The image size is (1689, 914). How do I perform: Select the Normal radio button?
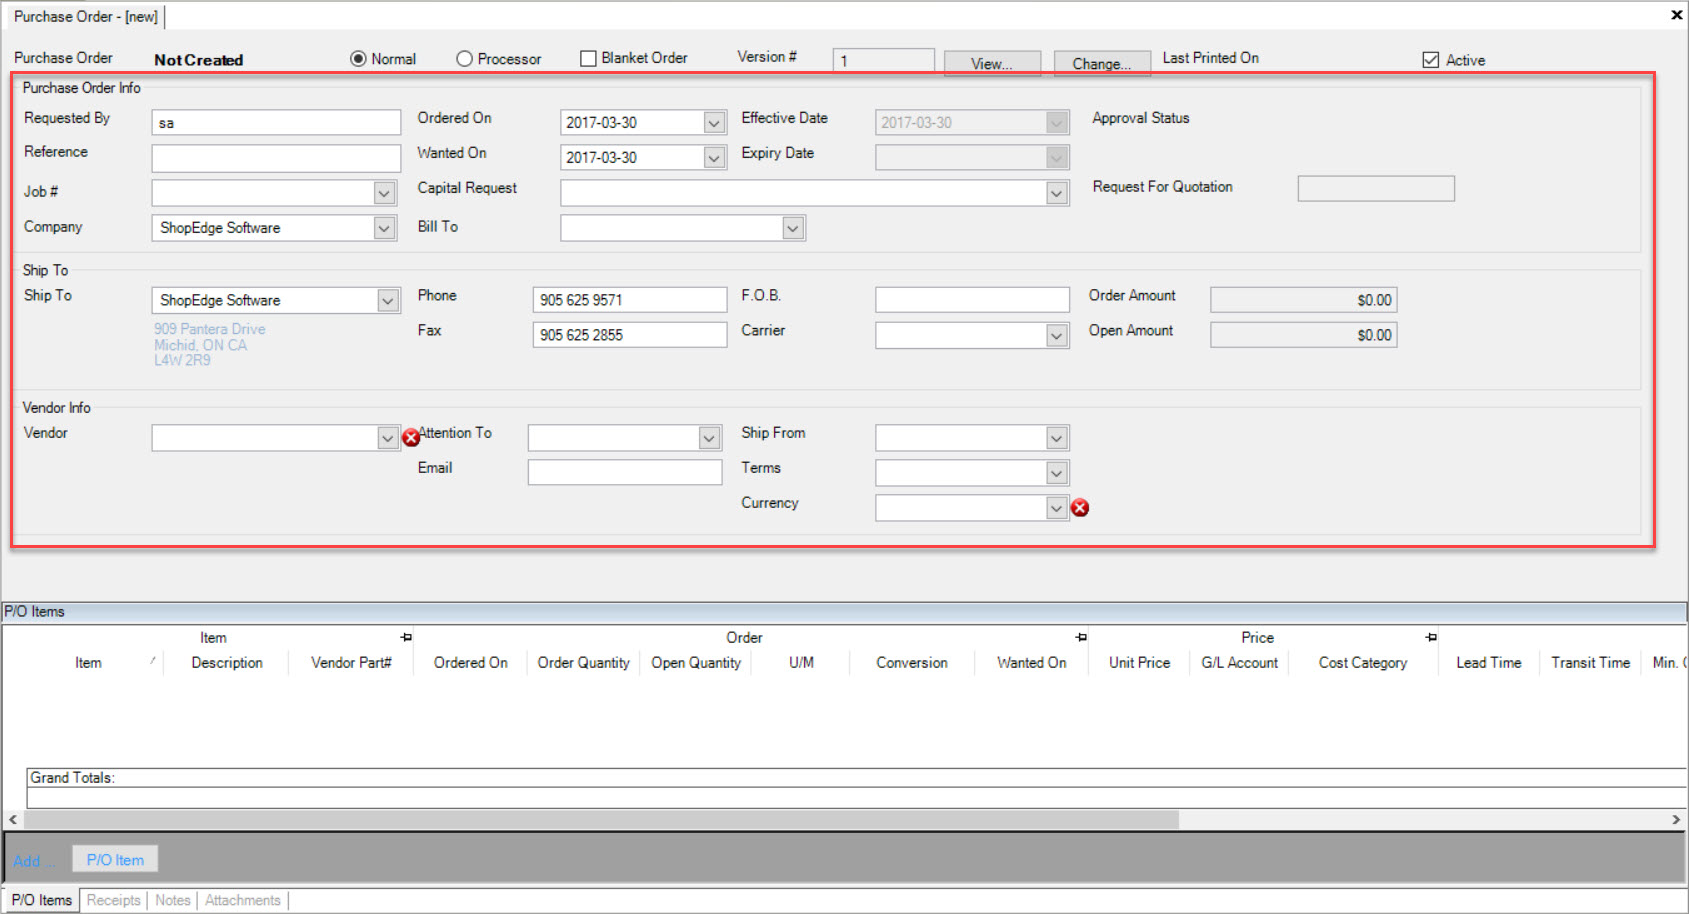358,59
